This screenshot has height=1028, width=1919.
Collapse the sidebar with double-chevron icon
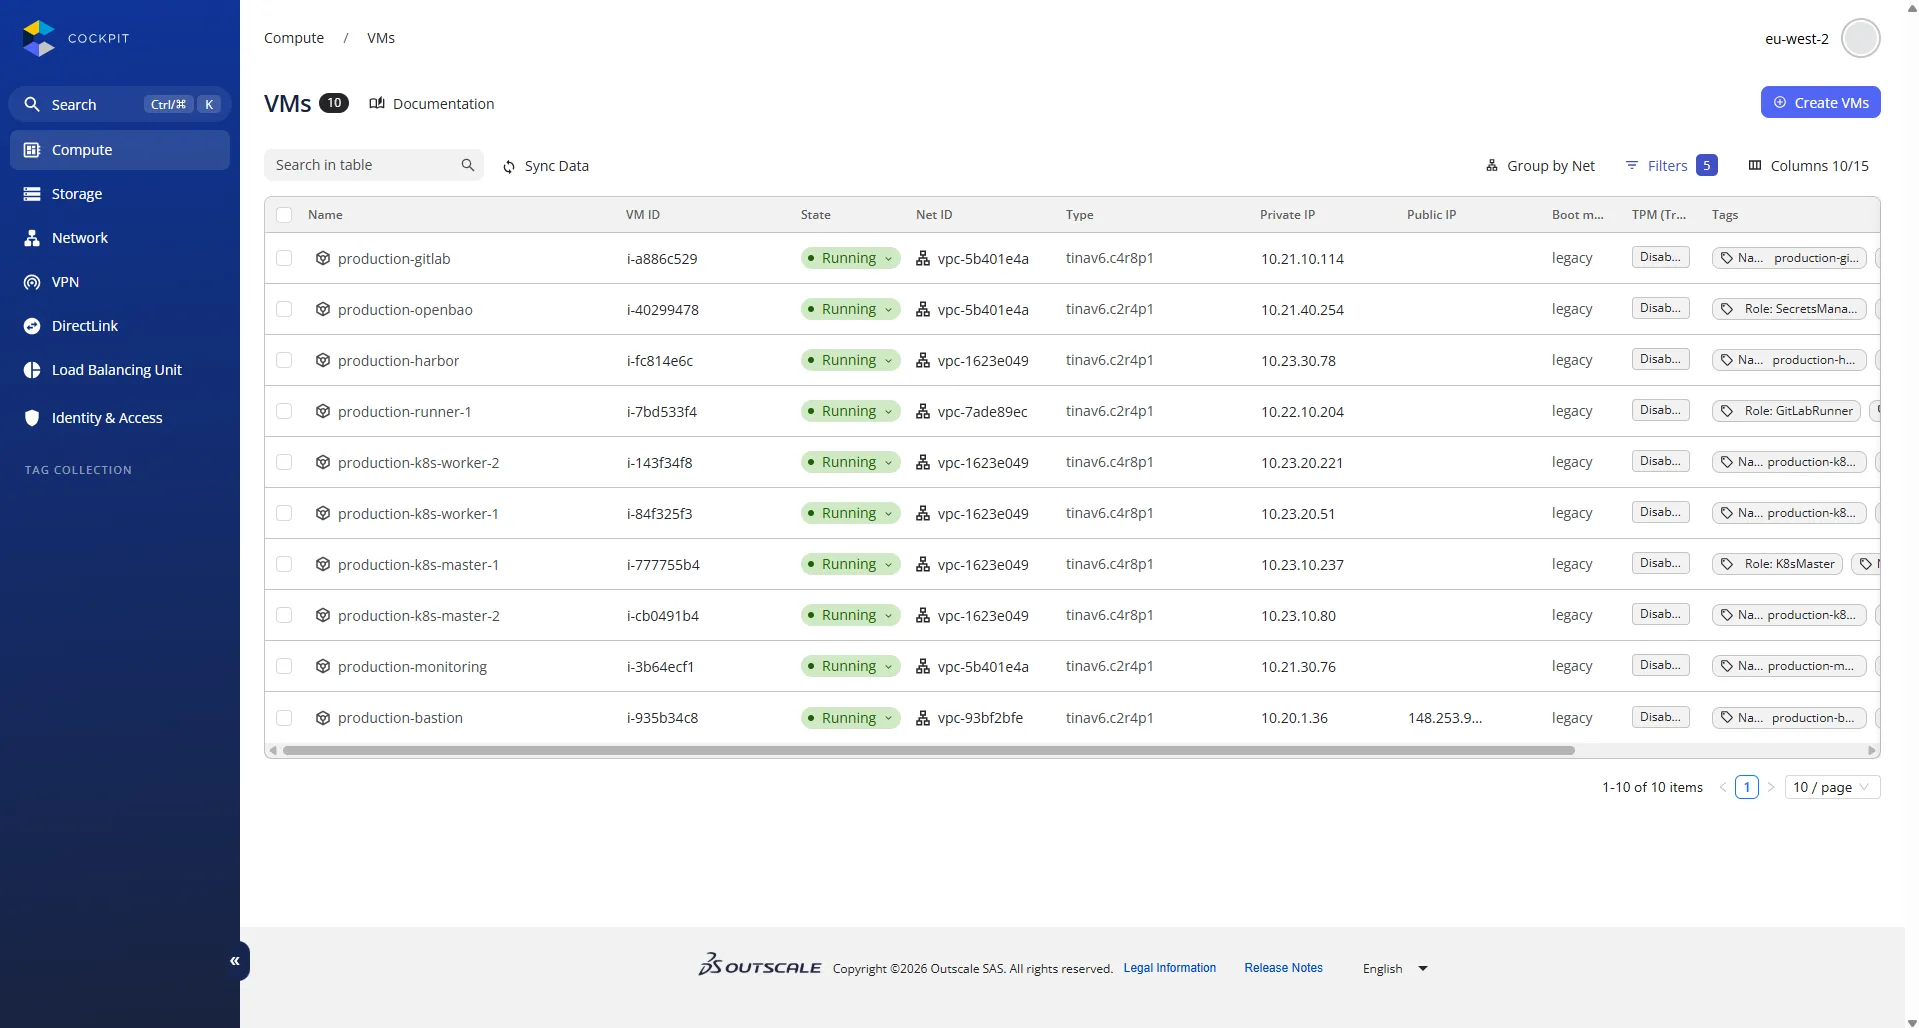click(235, 961)
